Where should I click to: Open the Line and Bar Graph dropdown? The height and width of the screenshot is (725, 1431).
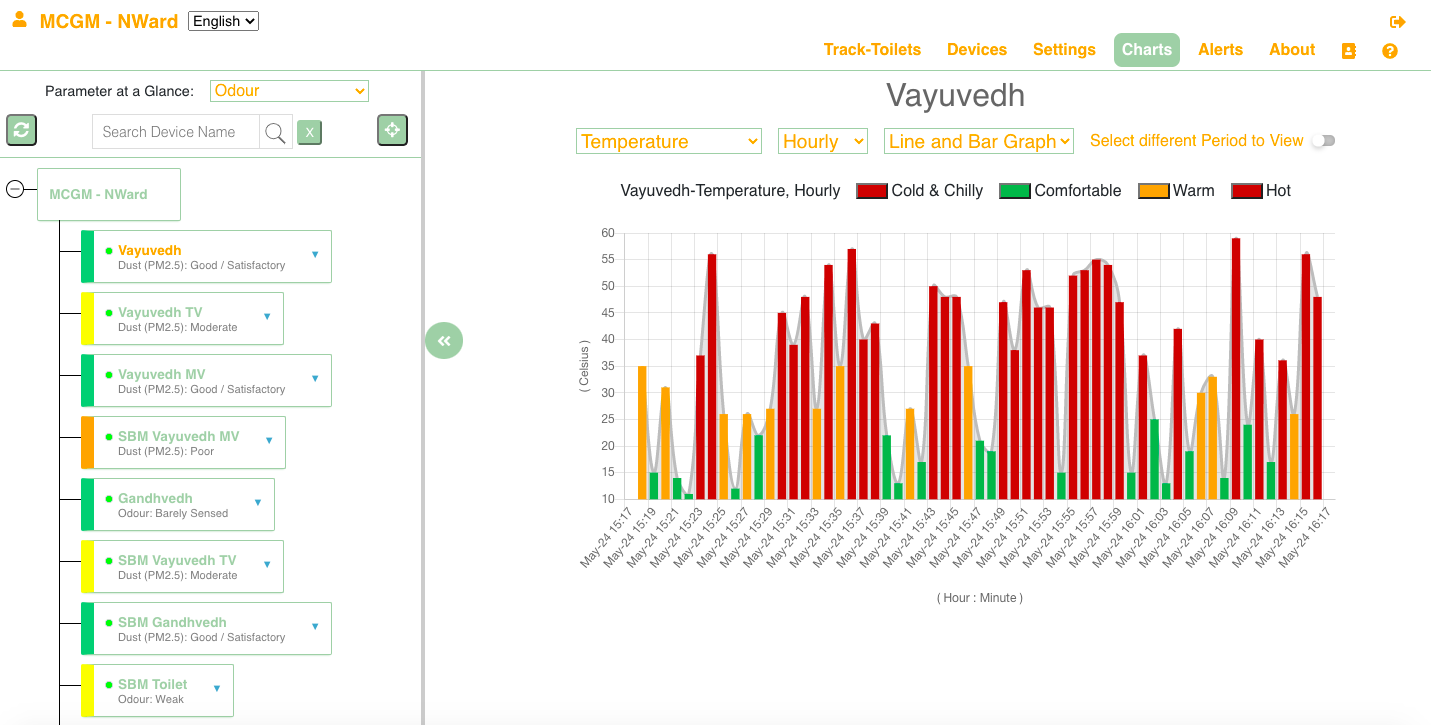[x=979, y=141]
